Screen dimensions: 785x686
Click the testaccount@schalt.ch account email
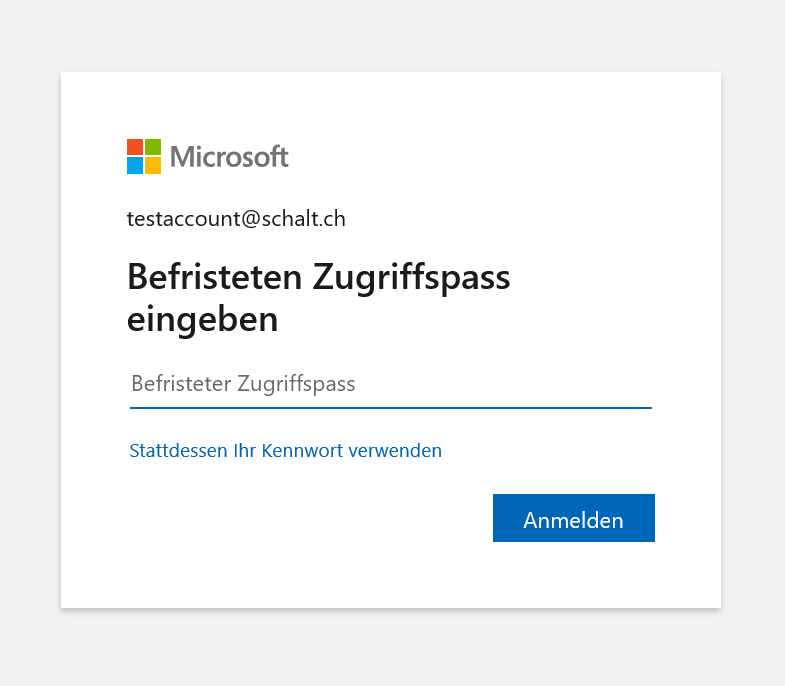(236, 219)
